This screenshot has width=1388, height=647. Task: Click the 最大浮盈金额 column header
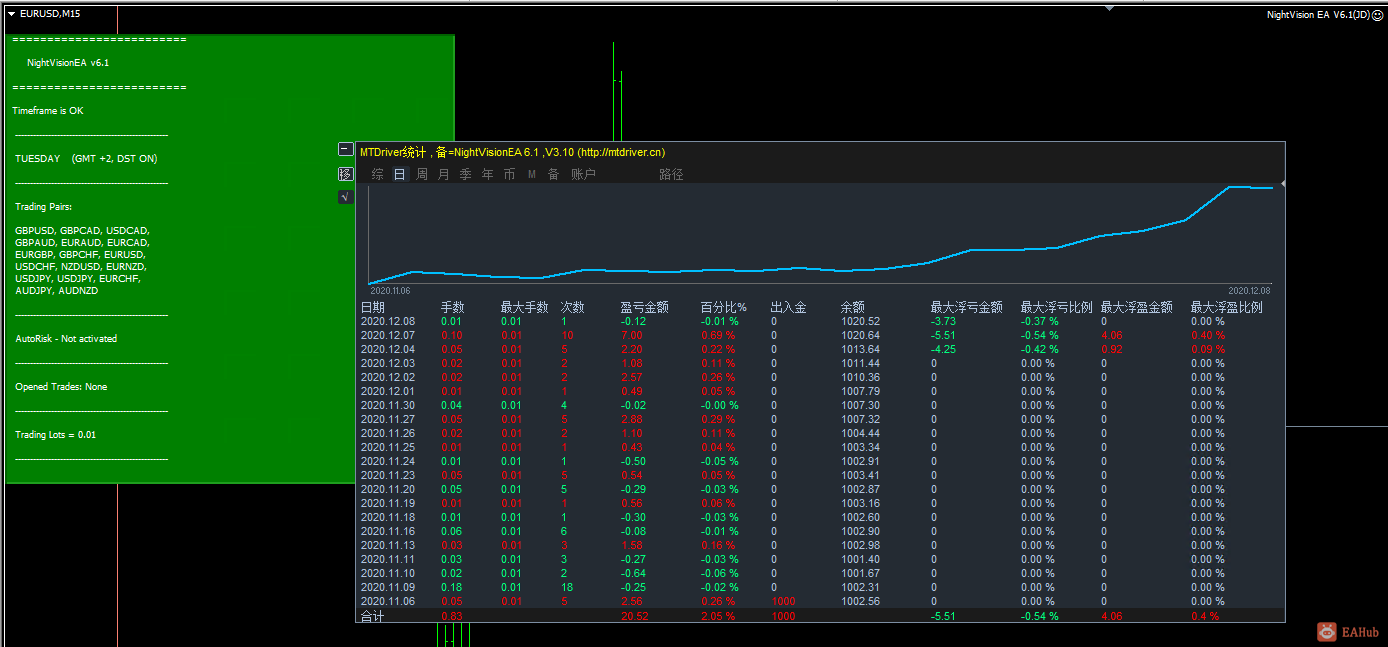[x=1136, y=308]
